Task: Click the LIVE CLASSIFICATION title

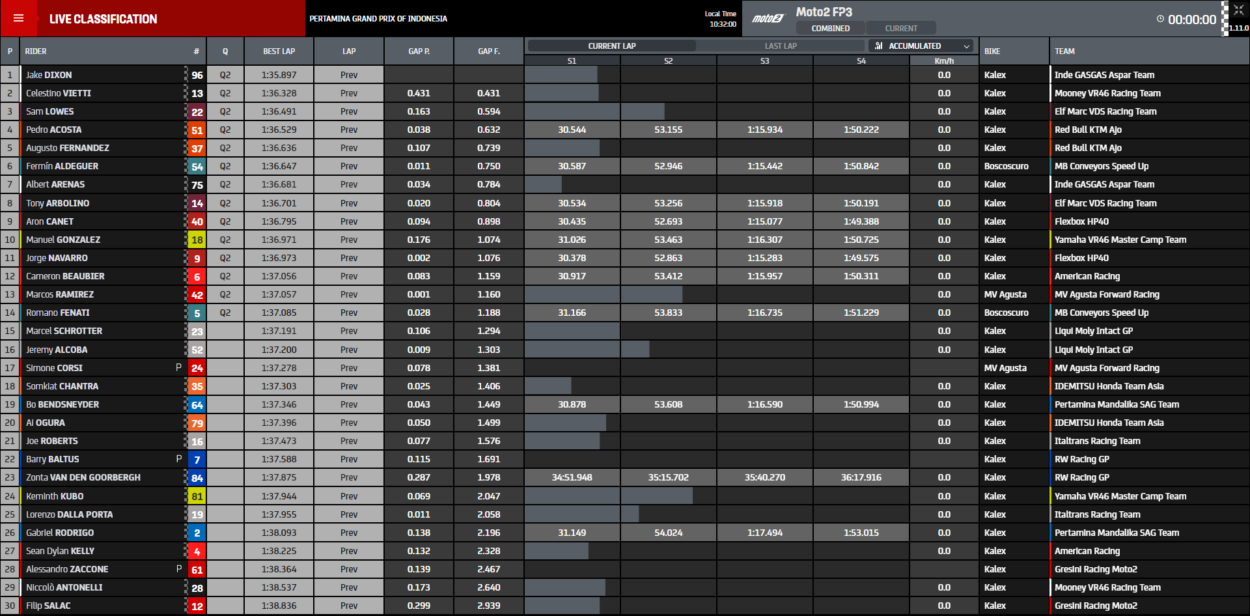Action: tap(103, 19)
